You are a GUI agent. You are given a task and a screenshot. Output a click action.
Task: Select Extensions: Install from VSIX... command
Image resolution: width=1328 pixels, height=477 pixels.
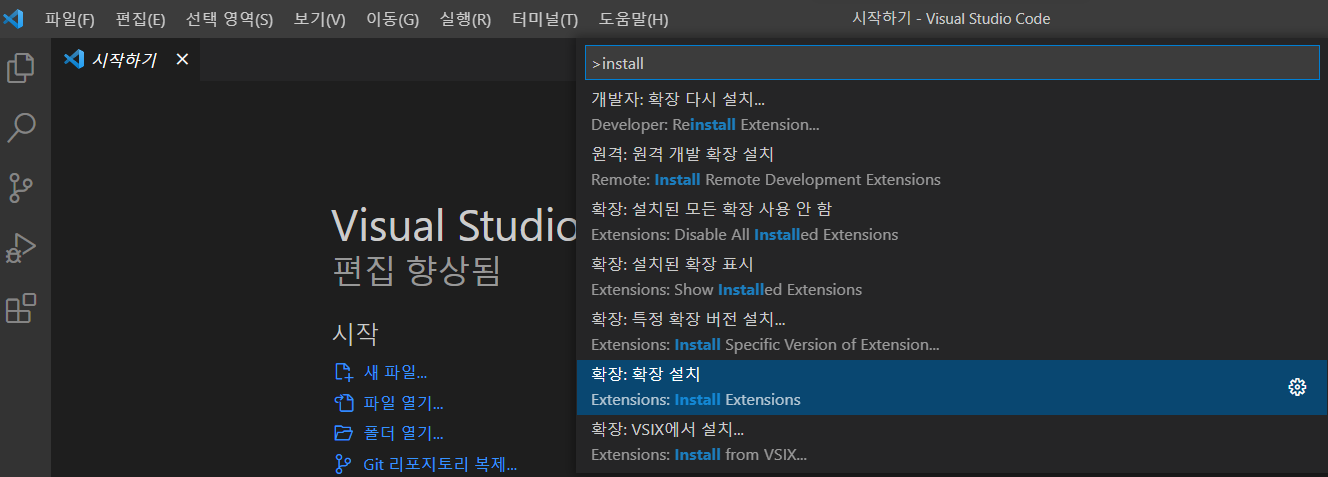[x=952, y=442]
